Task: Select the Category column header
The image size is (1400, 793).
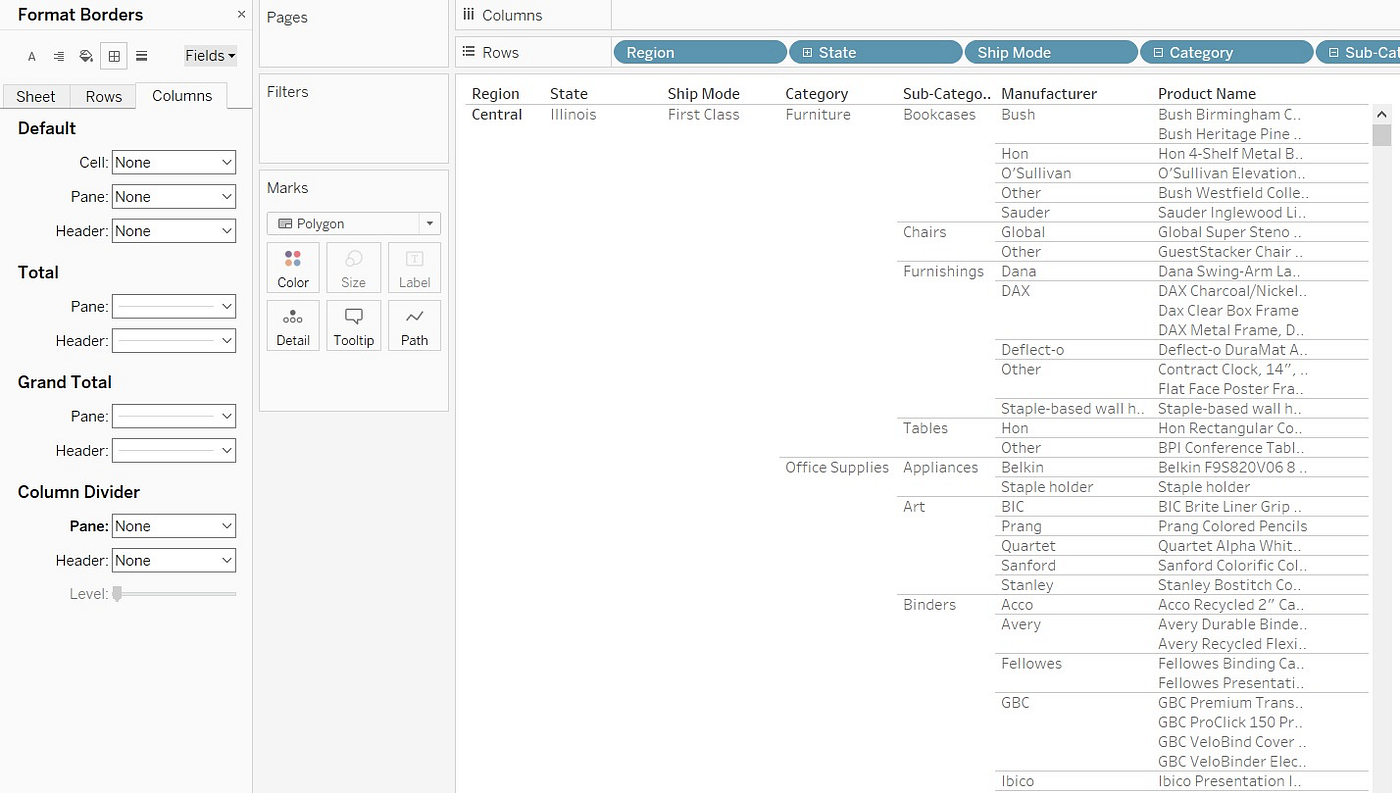Action: point(816,94)
